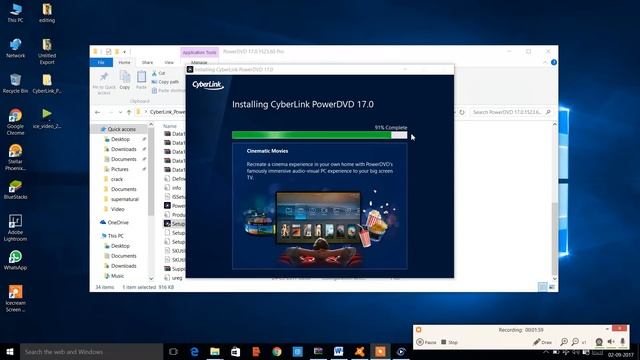Toggle system audio speaker in recorder

(x=611, y=342)
